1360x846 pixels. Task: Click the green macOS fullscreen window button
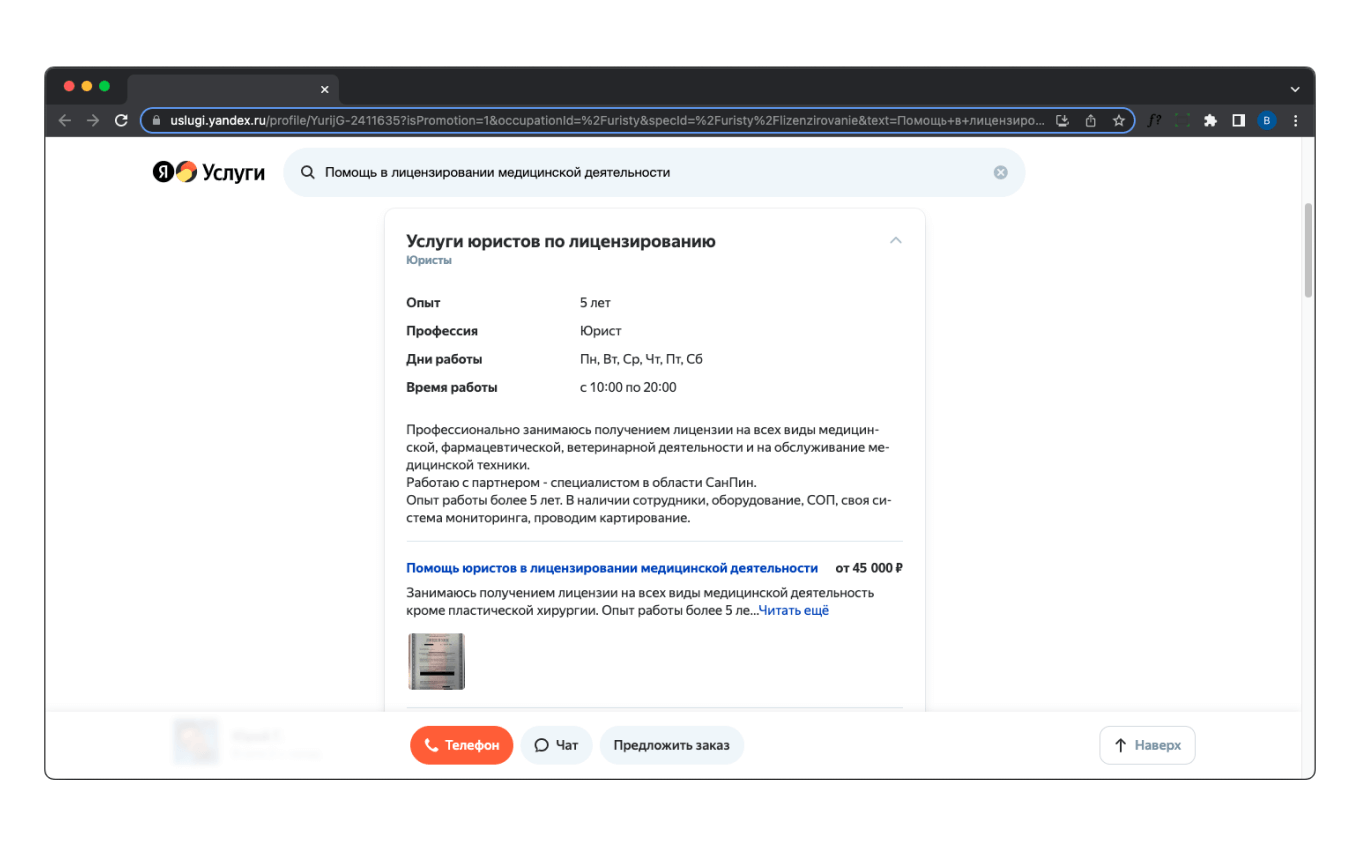(105, 87)
